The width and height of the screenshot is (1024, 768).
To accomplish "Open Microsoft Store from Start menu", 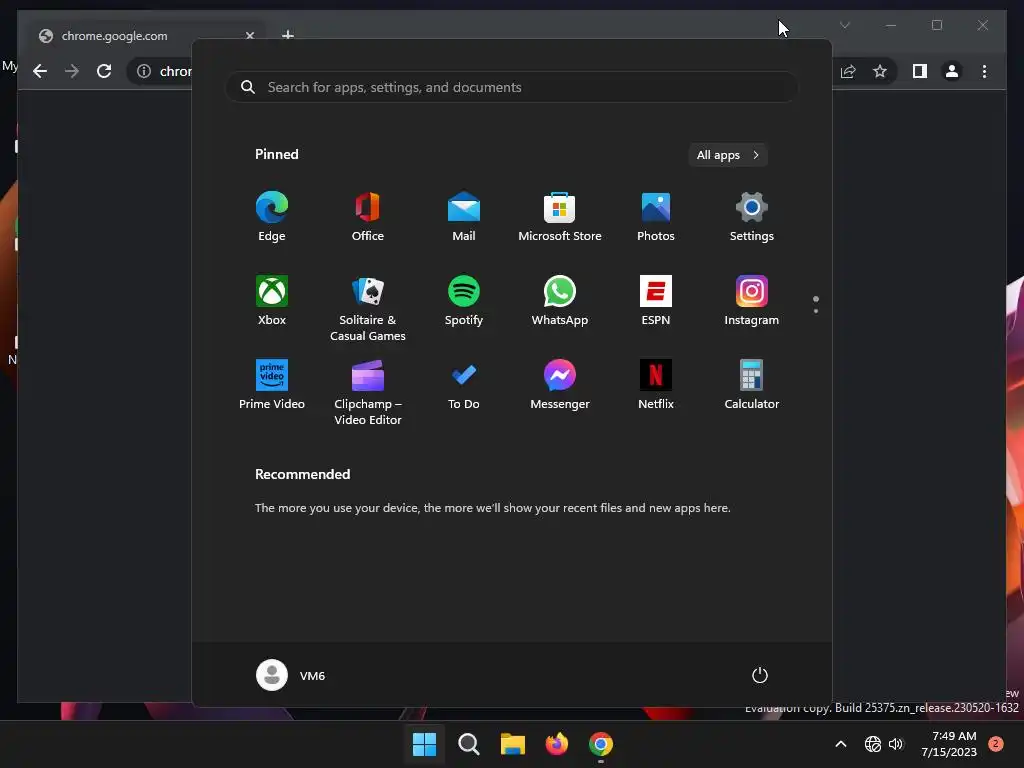I will pyautogui.click(x=560, y=217).
